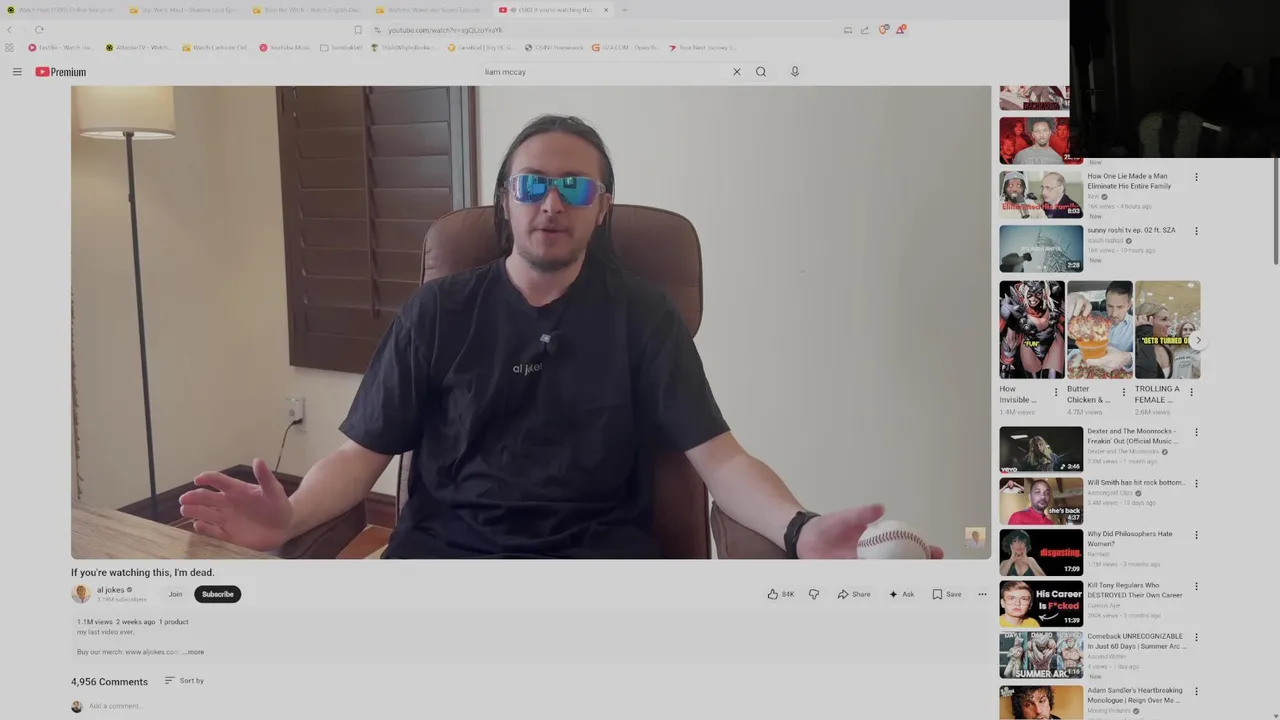Show next shorts with arrow
The width and height of the screenshot is (1280, 720).
click(x=1198, y=340)
